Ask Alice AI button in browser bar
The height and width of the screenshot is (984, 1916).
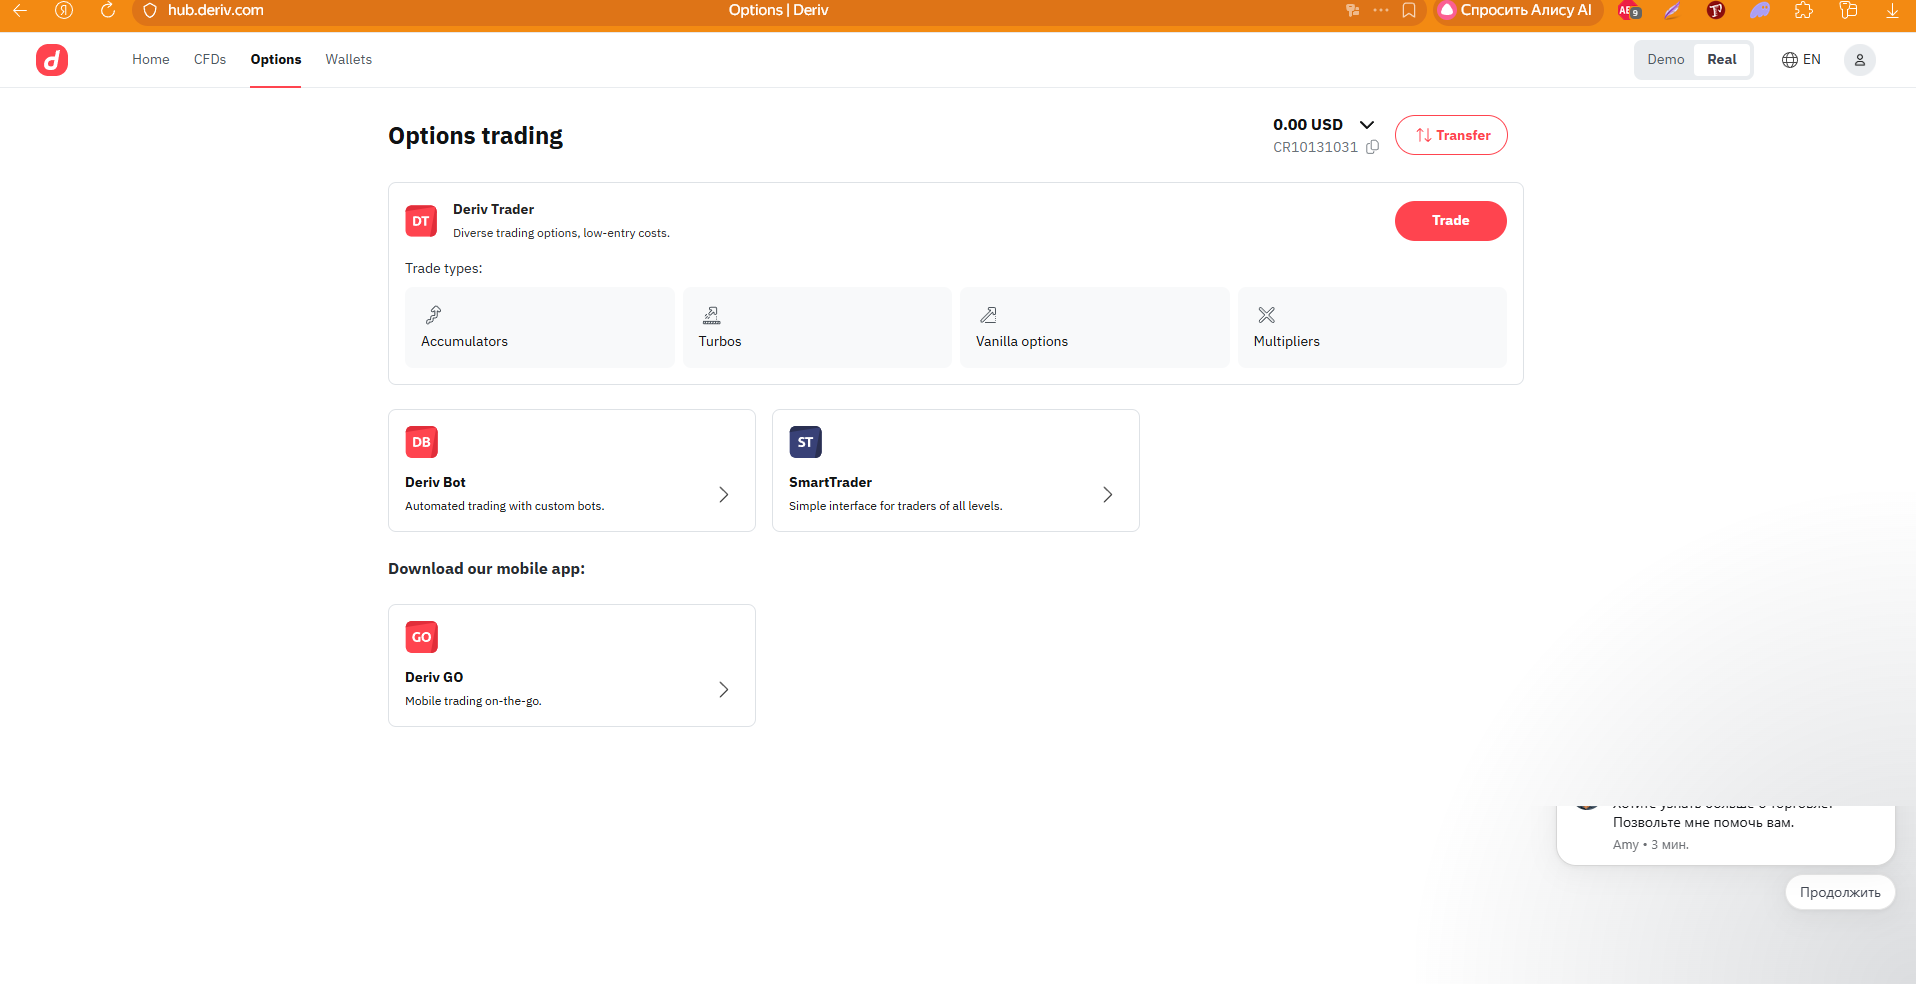click(1518, 10)
